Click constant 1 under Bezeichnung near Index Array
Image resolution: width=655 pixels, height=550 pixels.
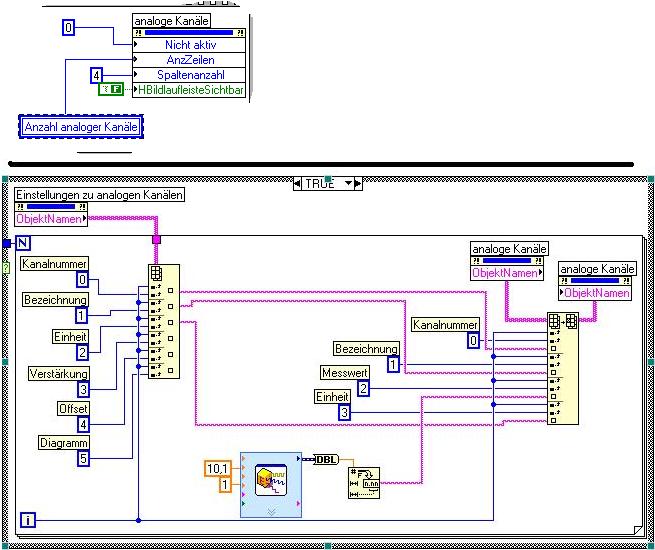click(81, 315)
